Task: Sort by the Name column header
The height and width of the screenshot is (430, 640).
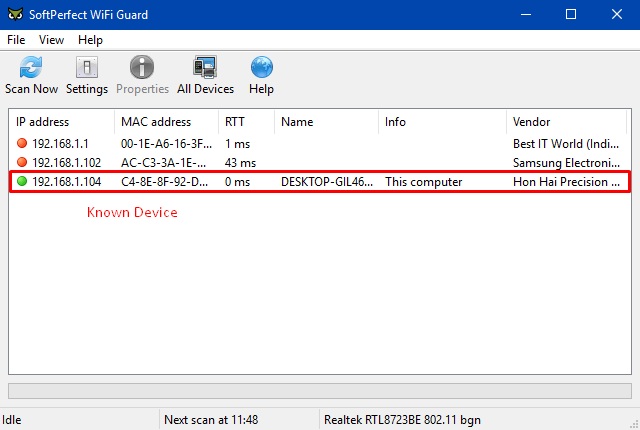Action: 327,122
